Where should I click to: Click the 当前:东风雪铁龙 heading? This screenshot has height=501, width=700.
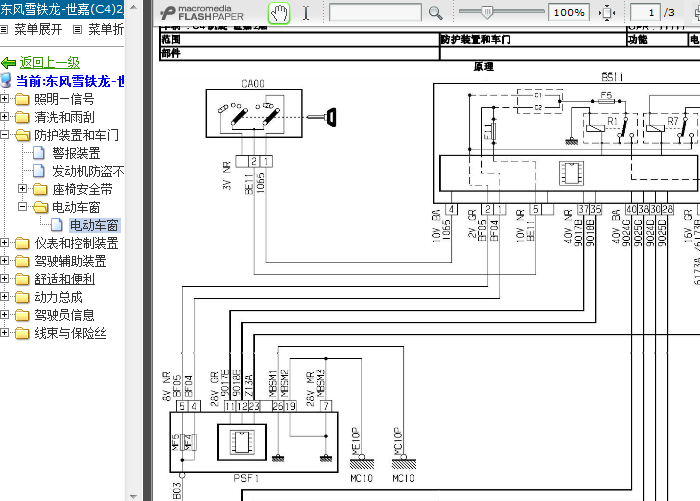click(x=70, y=81)
